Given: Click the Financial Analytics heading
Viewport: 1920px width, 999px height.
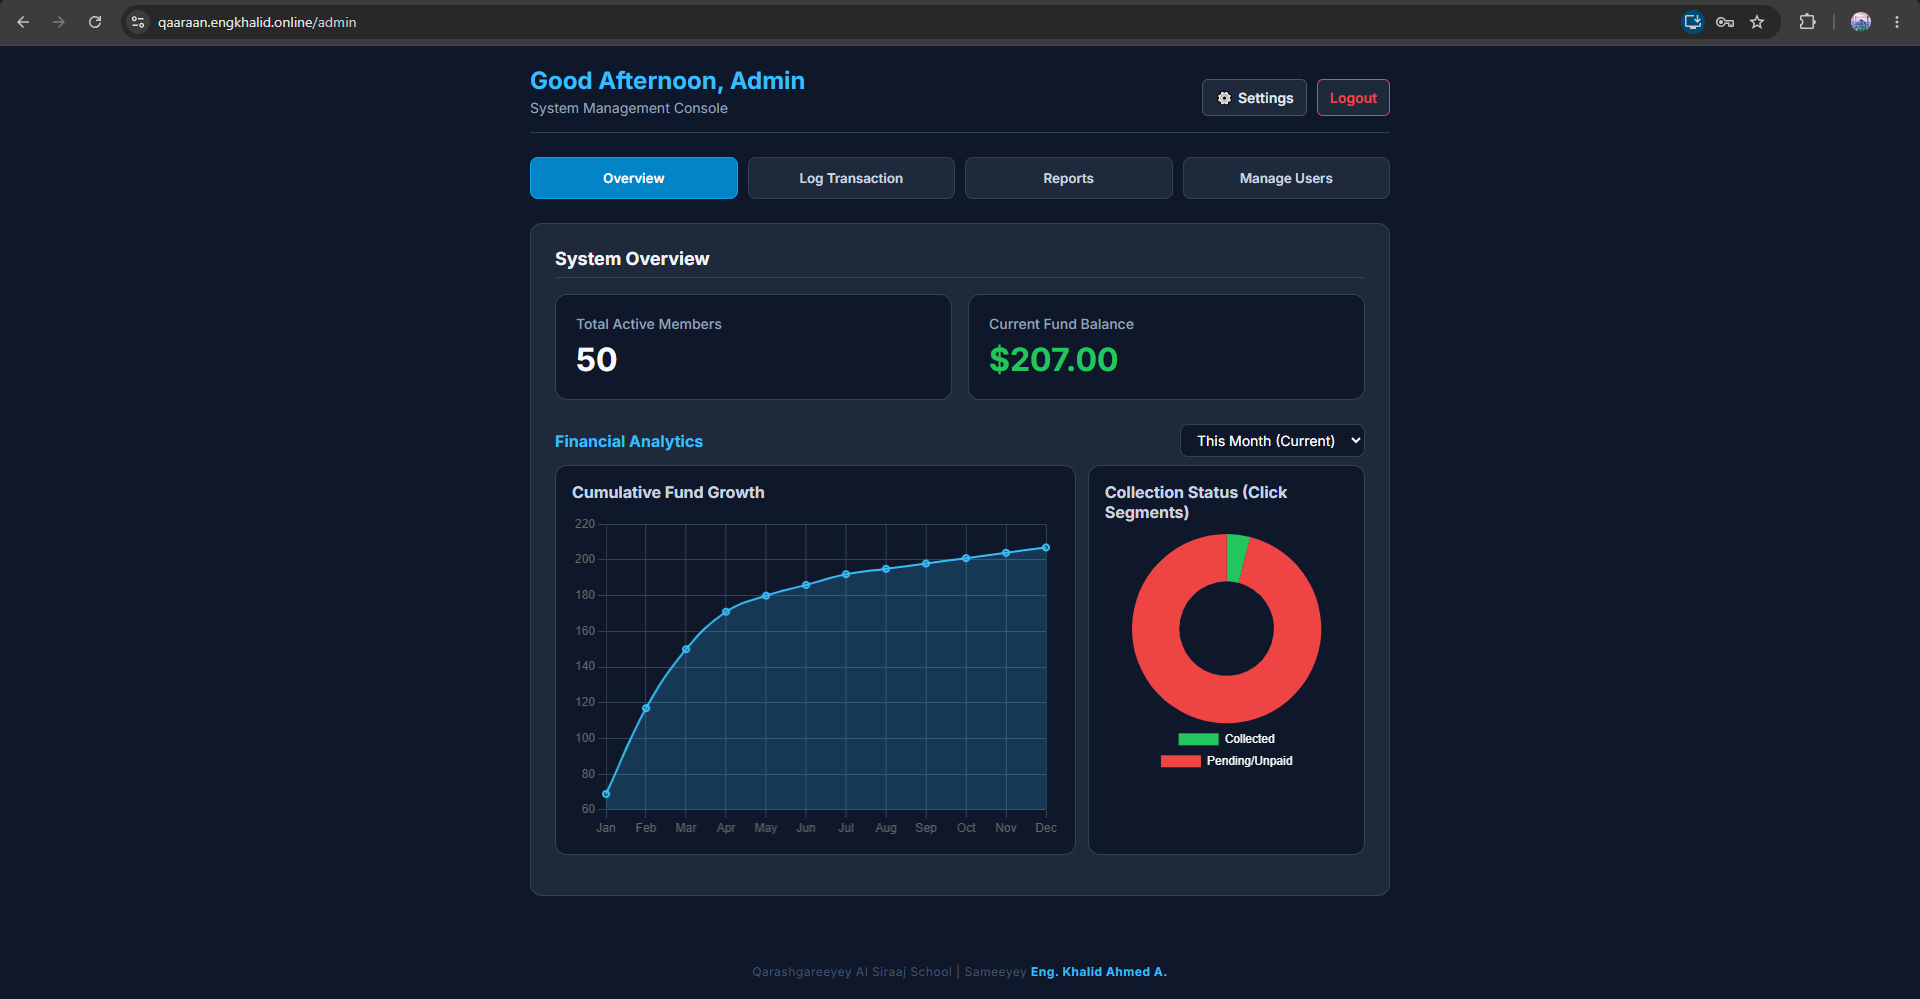Looking at the screenshot, I should (629, 441).
